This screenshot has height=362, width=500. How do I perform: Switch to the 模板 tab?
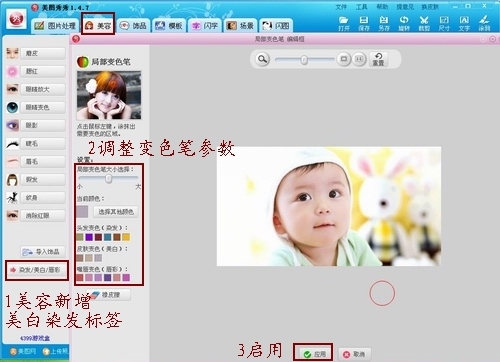169,26
